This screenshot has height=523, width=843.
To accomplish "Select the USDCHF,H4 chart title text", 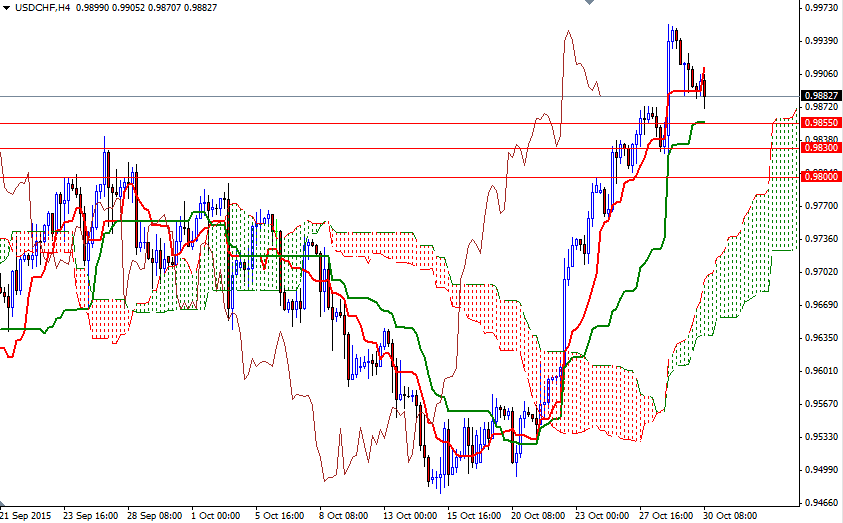I will click(x=42, y=8).
